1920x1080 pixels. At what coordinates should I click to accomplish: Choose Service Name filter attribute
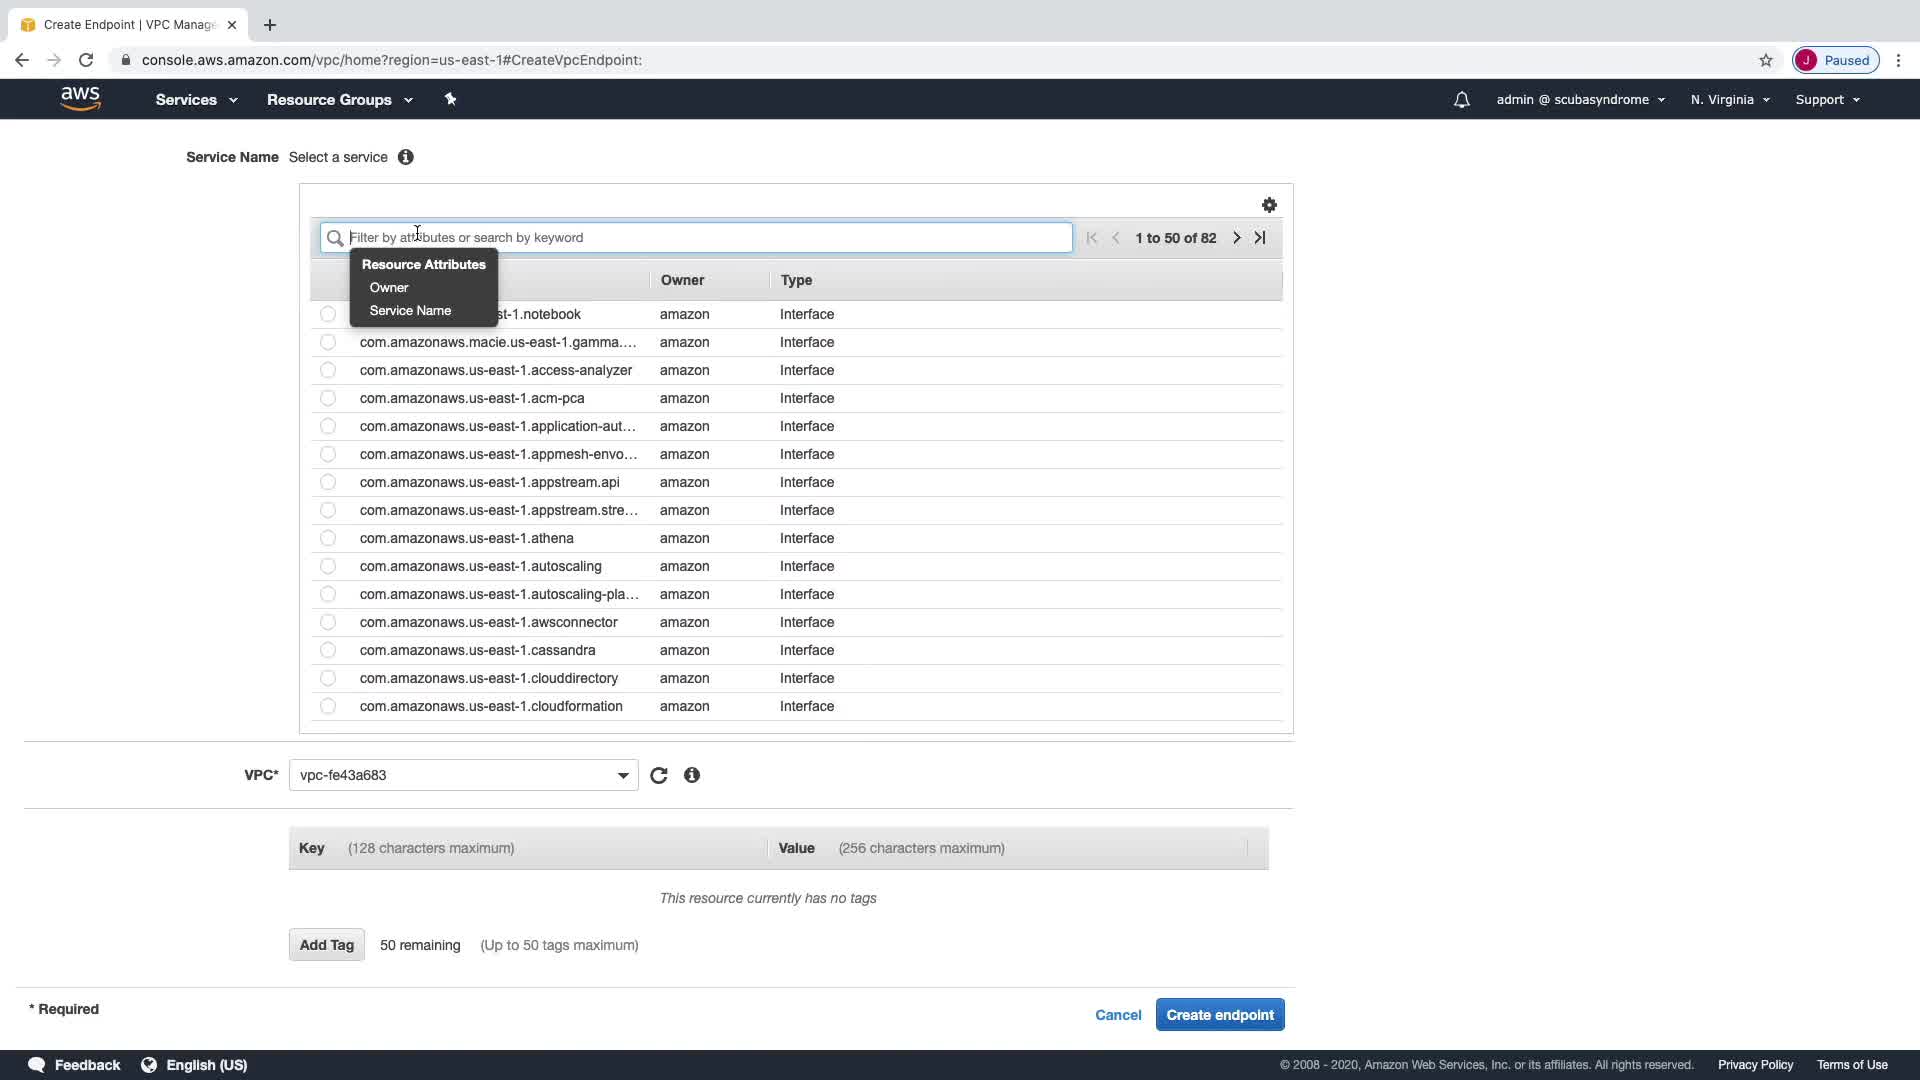coord(410,310)
